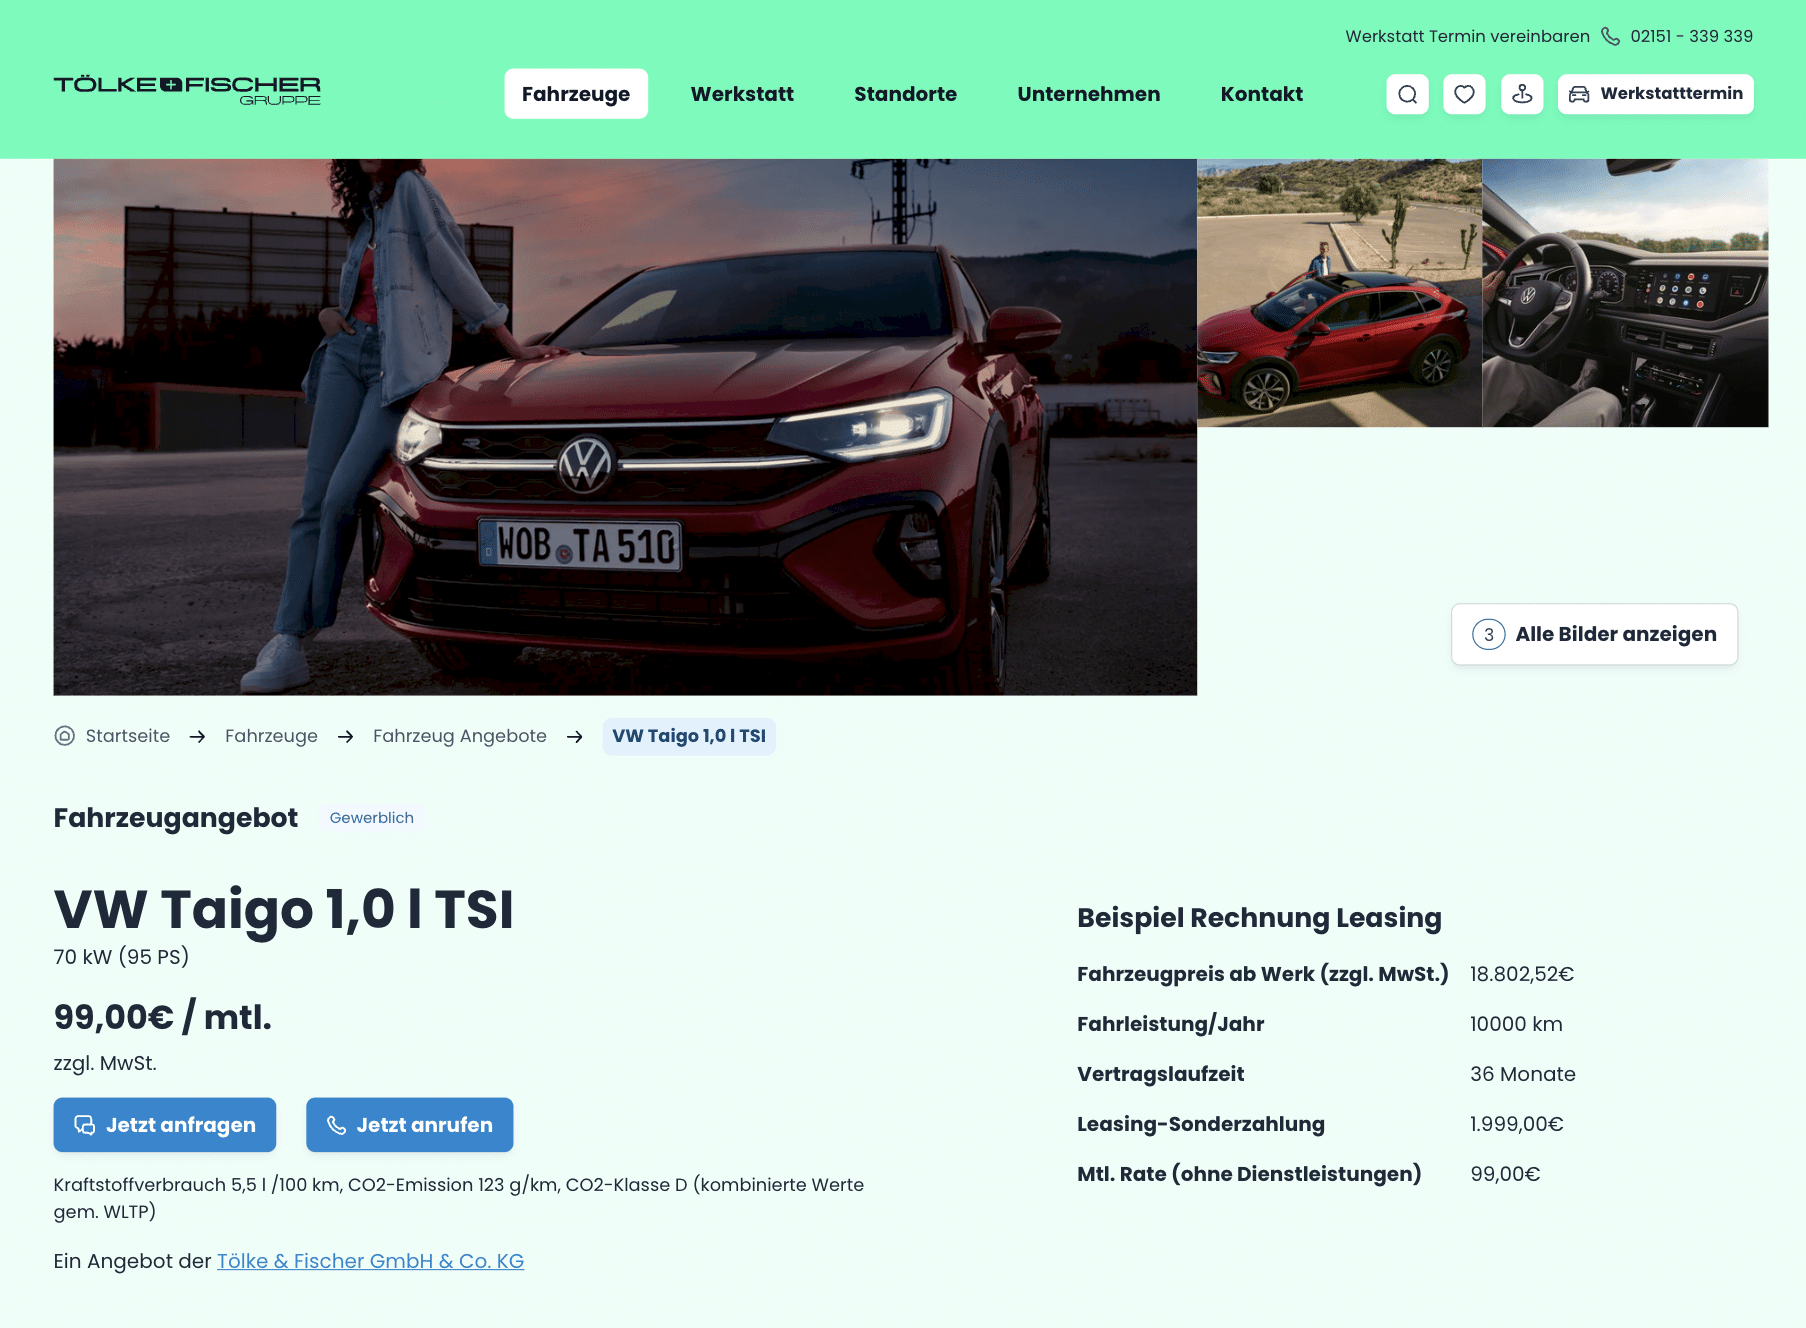
Task: Click the Tölke + Fischer Gruppe logo
Action: [187, 90]
